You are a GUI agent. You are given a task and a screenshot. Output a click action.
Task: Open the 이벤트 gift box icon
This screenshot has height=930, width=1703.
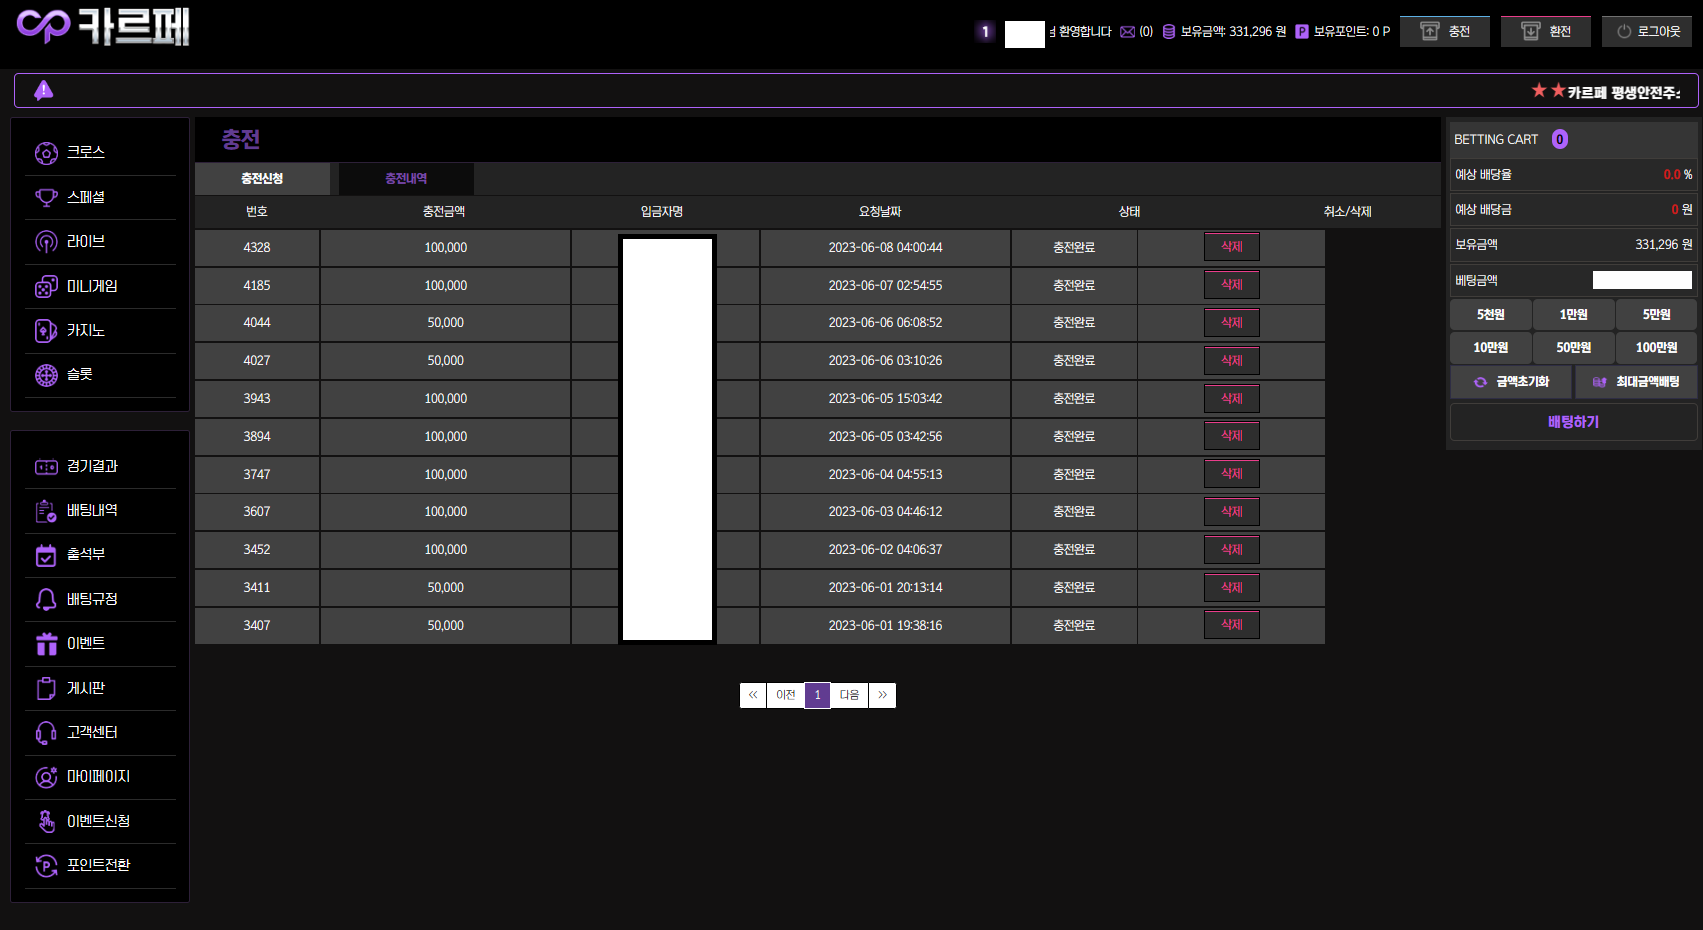click(46, 644)
